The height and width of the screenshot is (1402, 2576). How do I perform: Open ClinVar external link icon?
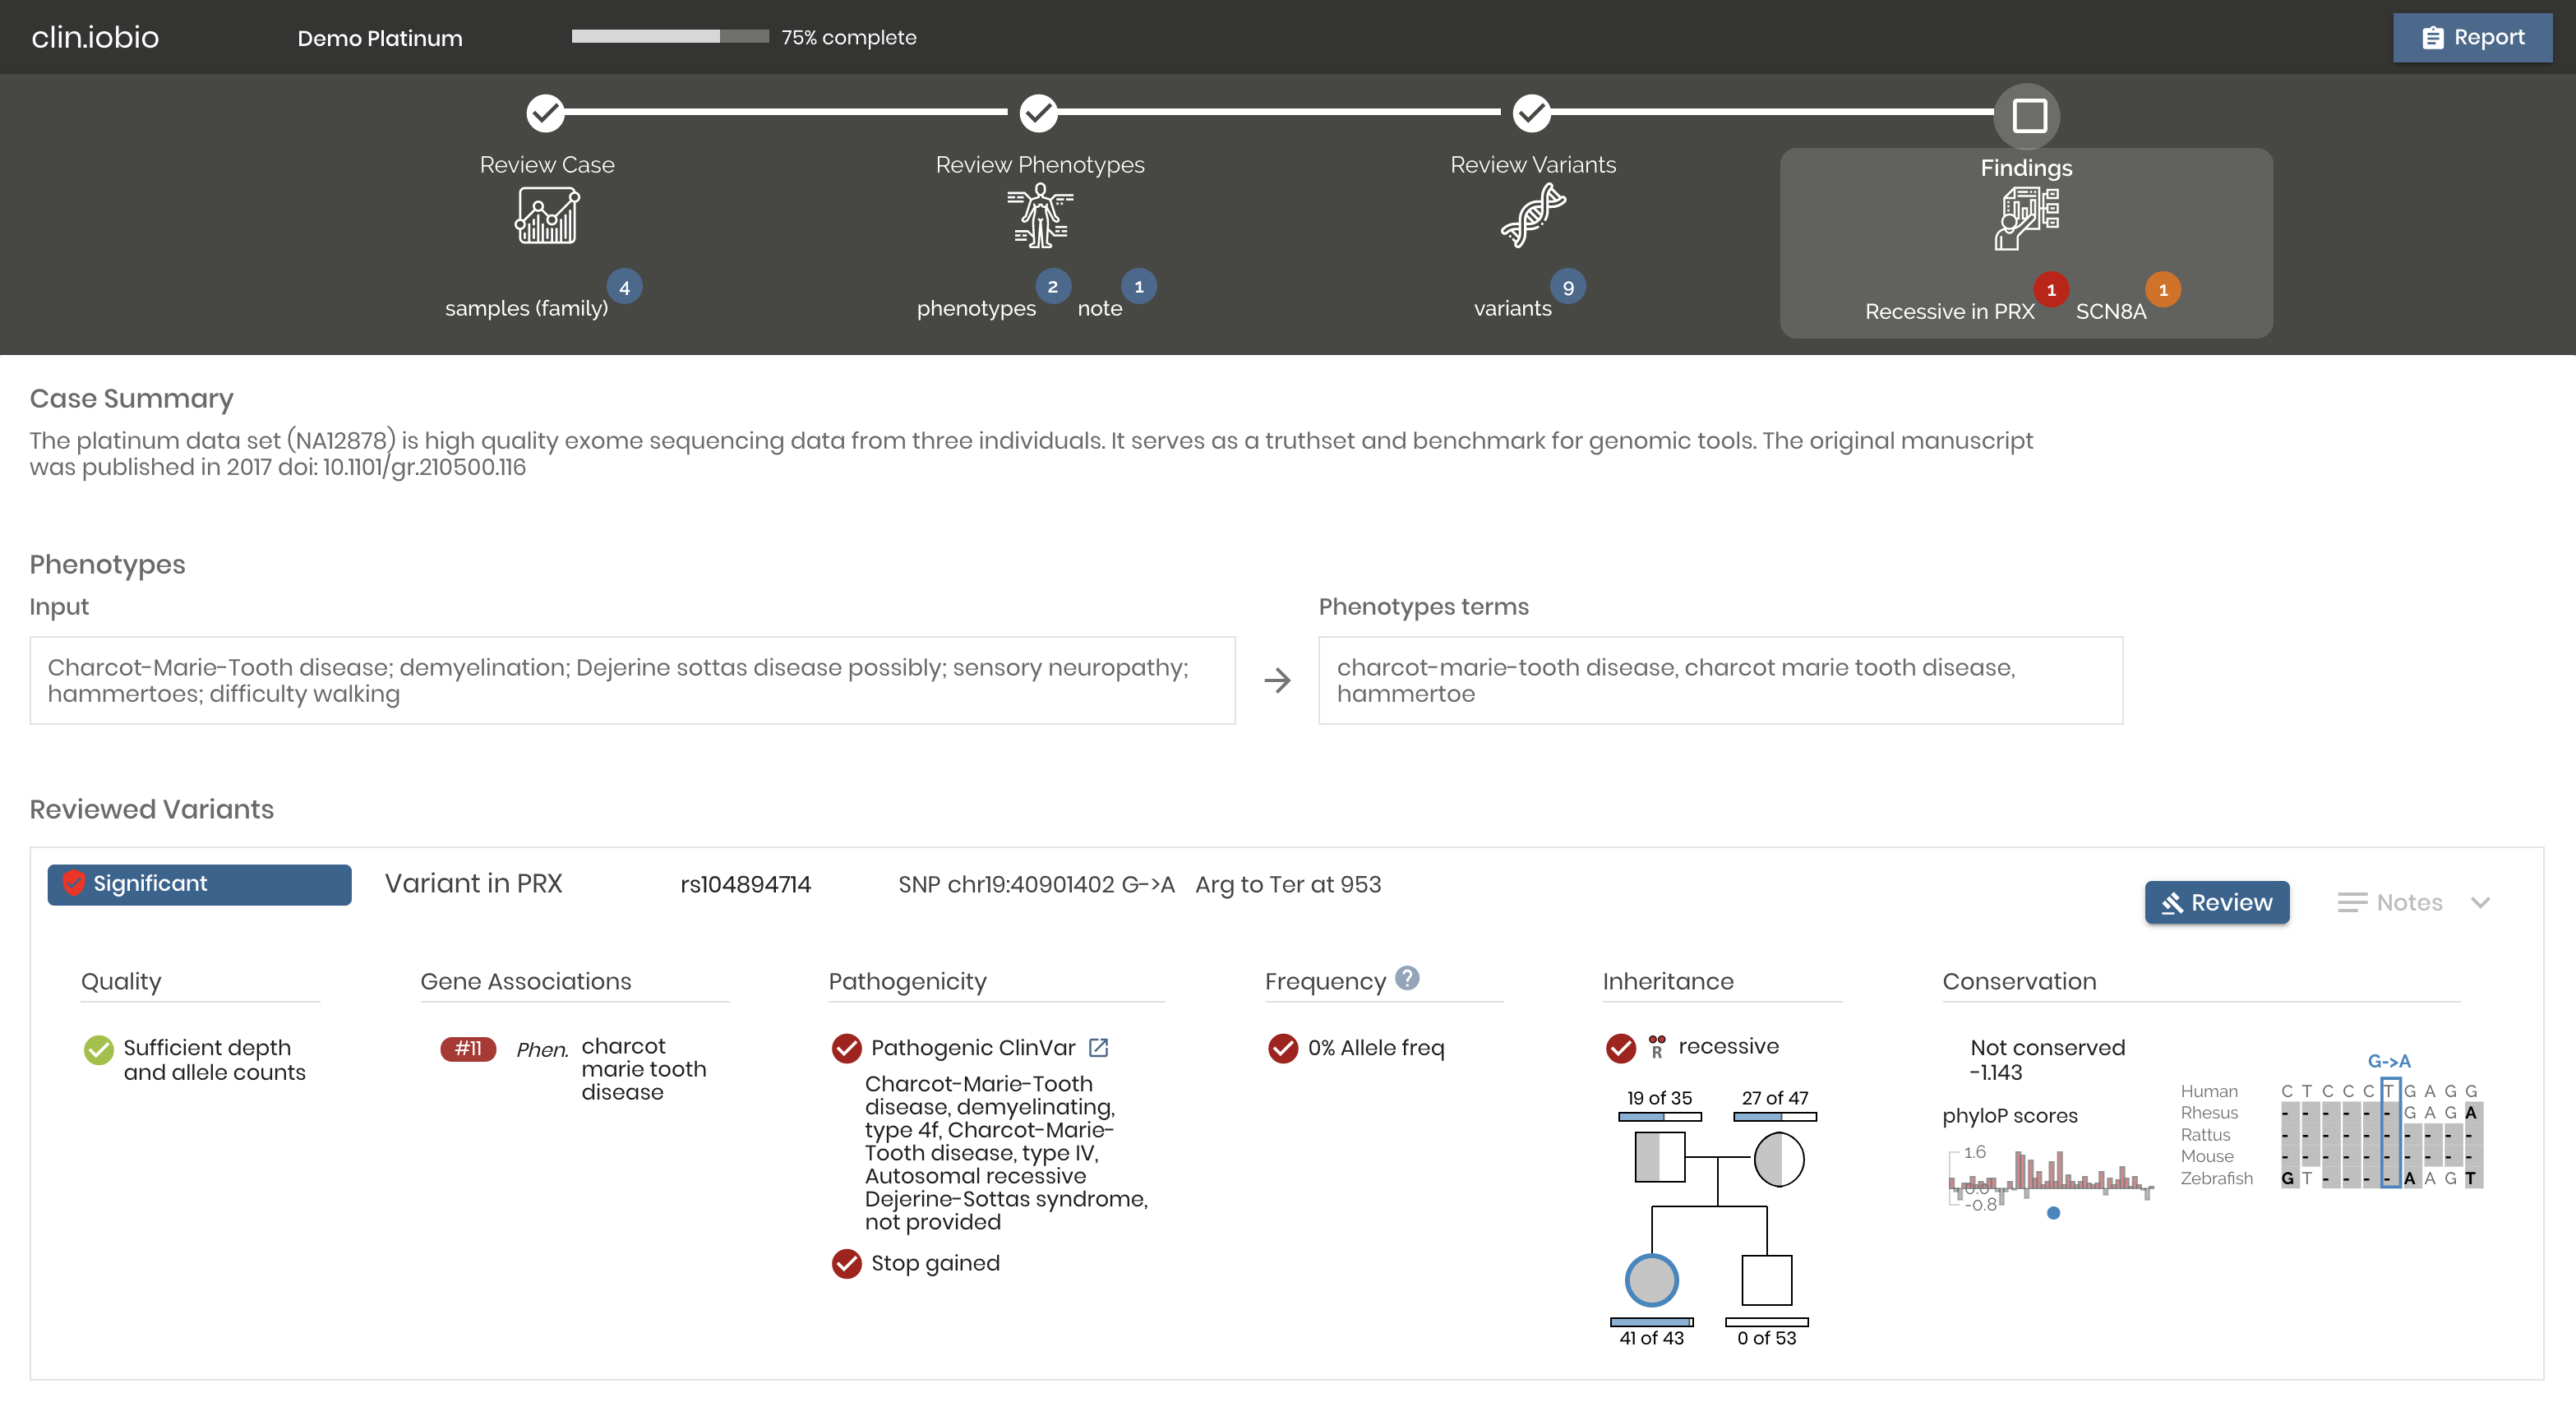click(x=1098, y=1047)
